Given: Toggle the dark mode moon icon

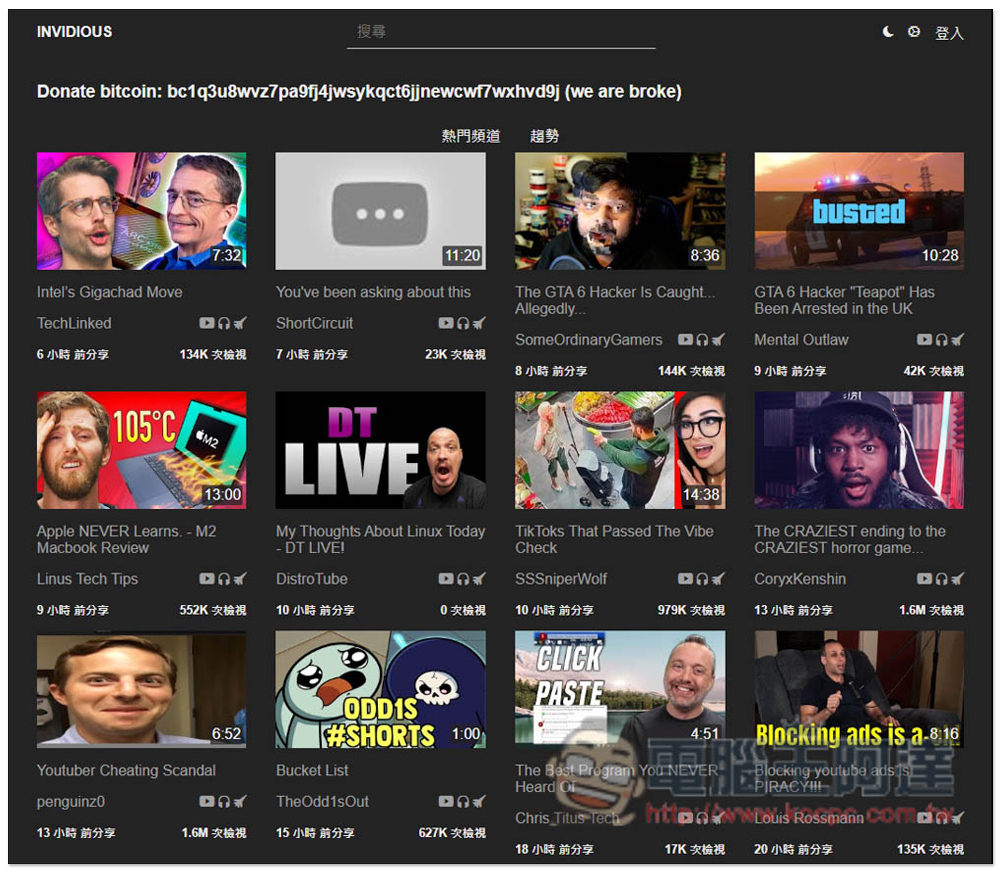Looking at the screenshot, I should [x=887, y=32].
